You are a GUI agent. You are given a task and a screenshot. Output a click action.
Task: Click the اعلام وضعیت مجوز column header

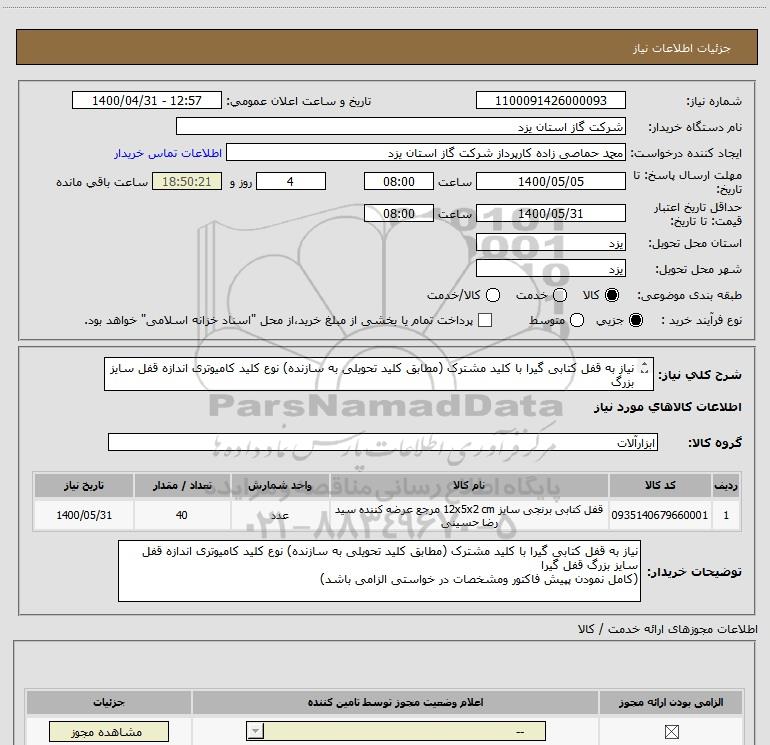coord(395,702)
